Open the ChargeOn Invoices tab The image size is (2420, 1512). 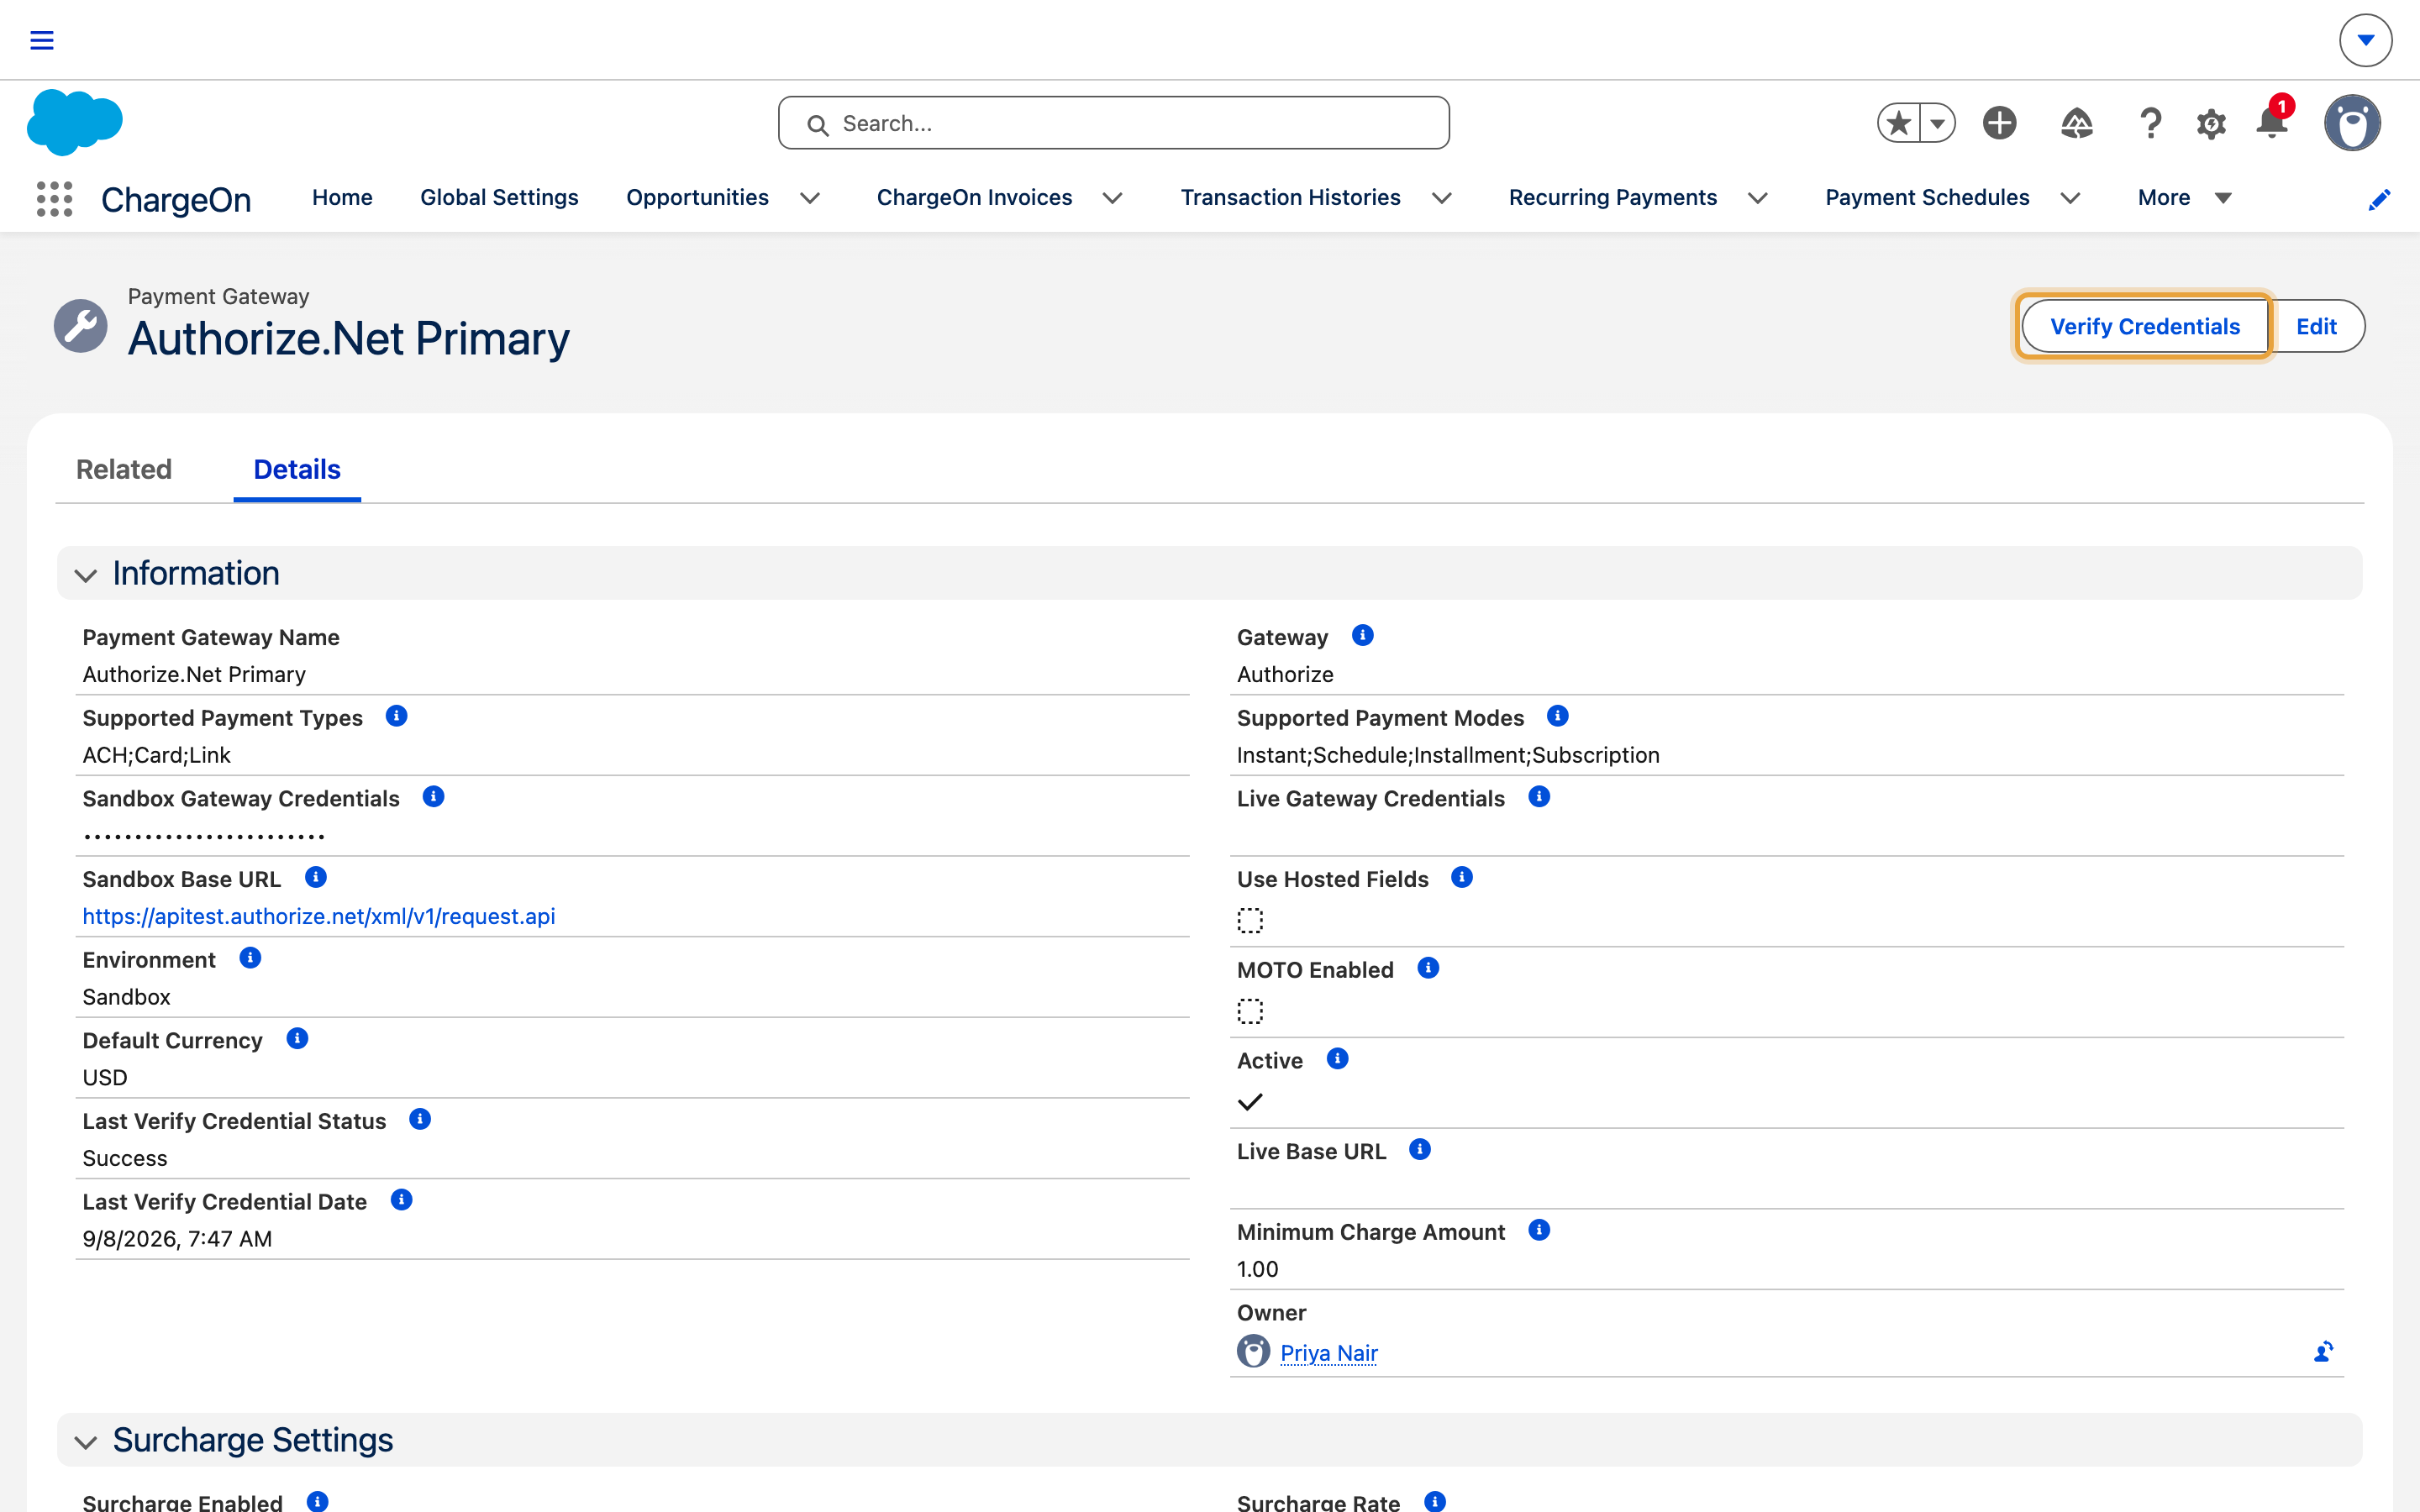coord(974,198)
